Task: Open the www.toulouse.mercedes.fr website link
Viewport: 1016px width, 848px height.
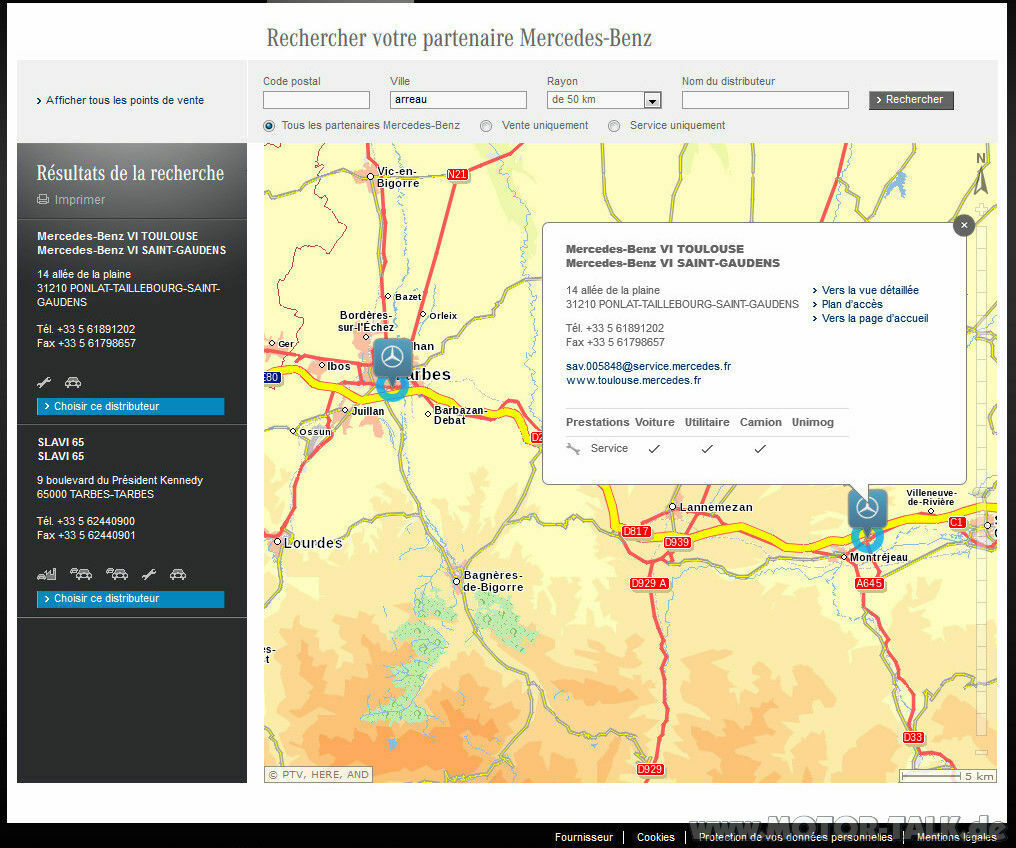Action: (x=634, y=380)
